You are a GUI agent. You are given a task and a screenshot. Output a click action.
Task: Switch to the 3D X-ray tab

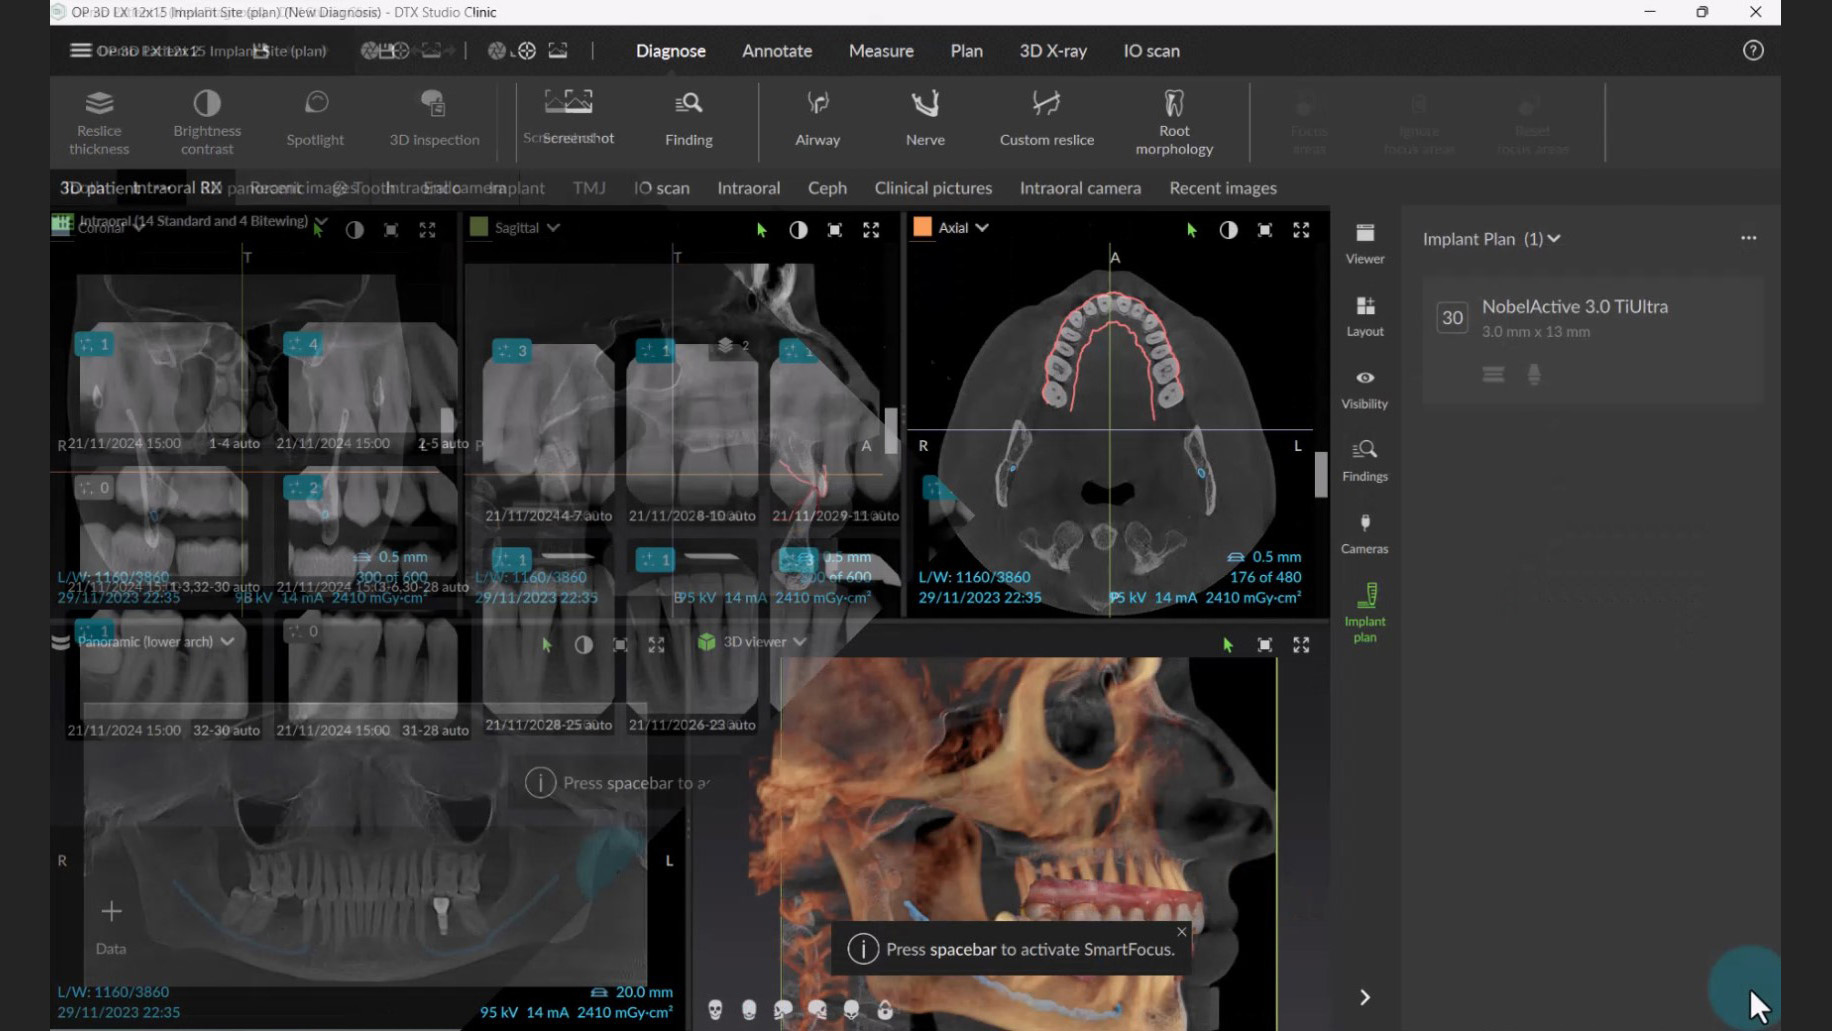(1053, 51)
